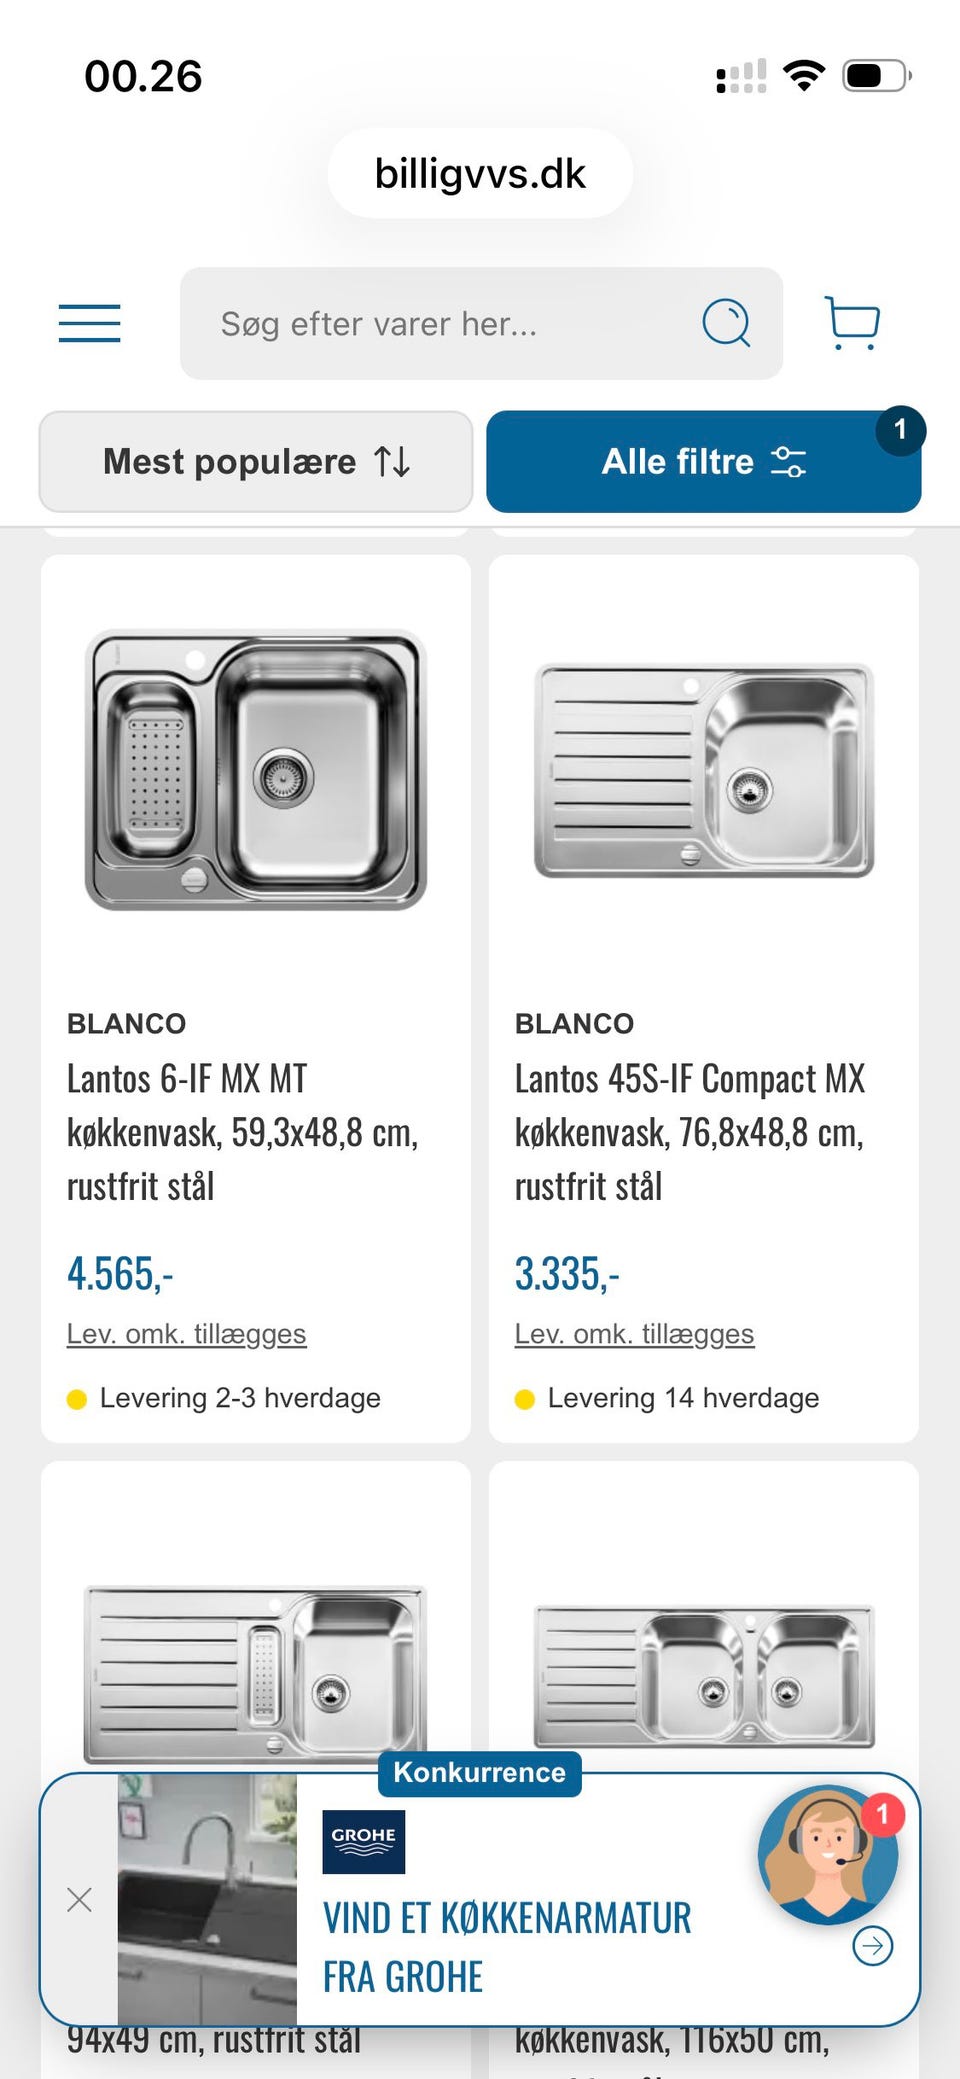The image size is (960, 2079).
Task: Type in the Søg efter varer search field
Action: (x=440, y=323)
